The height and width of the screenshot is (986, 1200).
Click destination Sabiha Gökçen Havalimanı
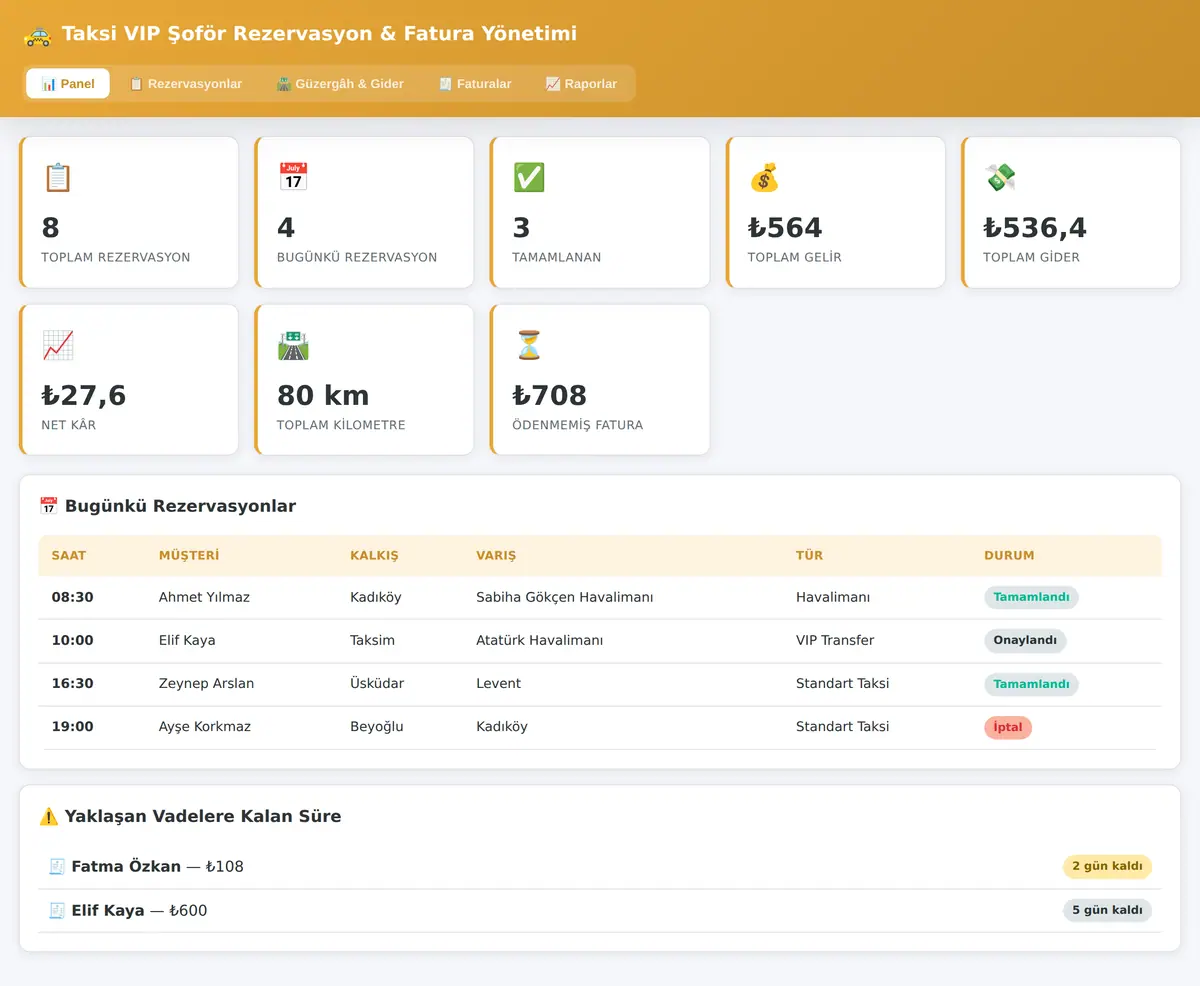(x=565, y=597)
